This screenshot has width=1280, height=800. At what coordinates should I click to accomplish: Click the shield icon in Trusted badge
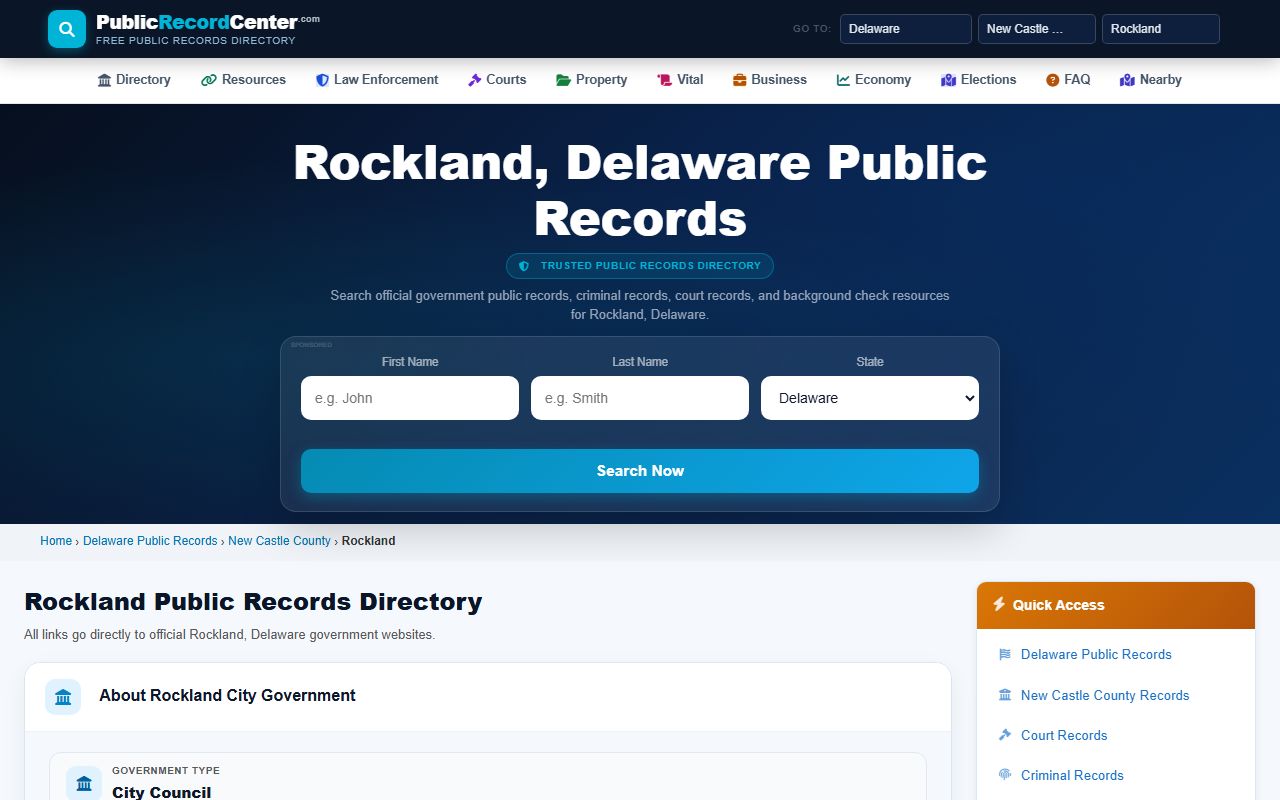524,266
